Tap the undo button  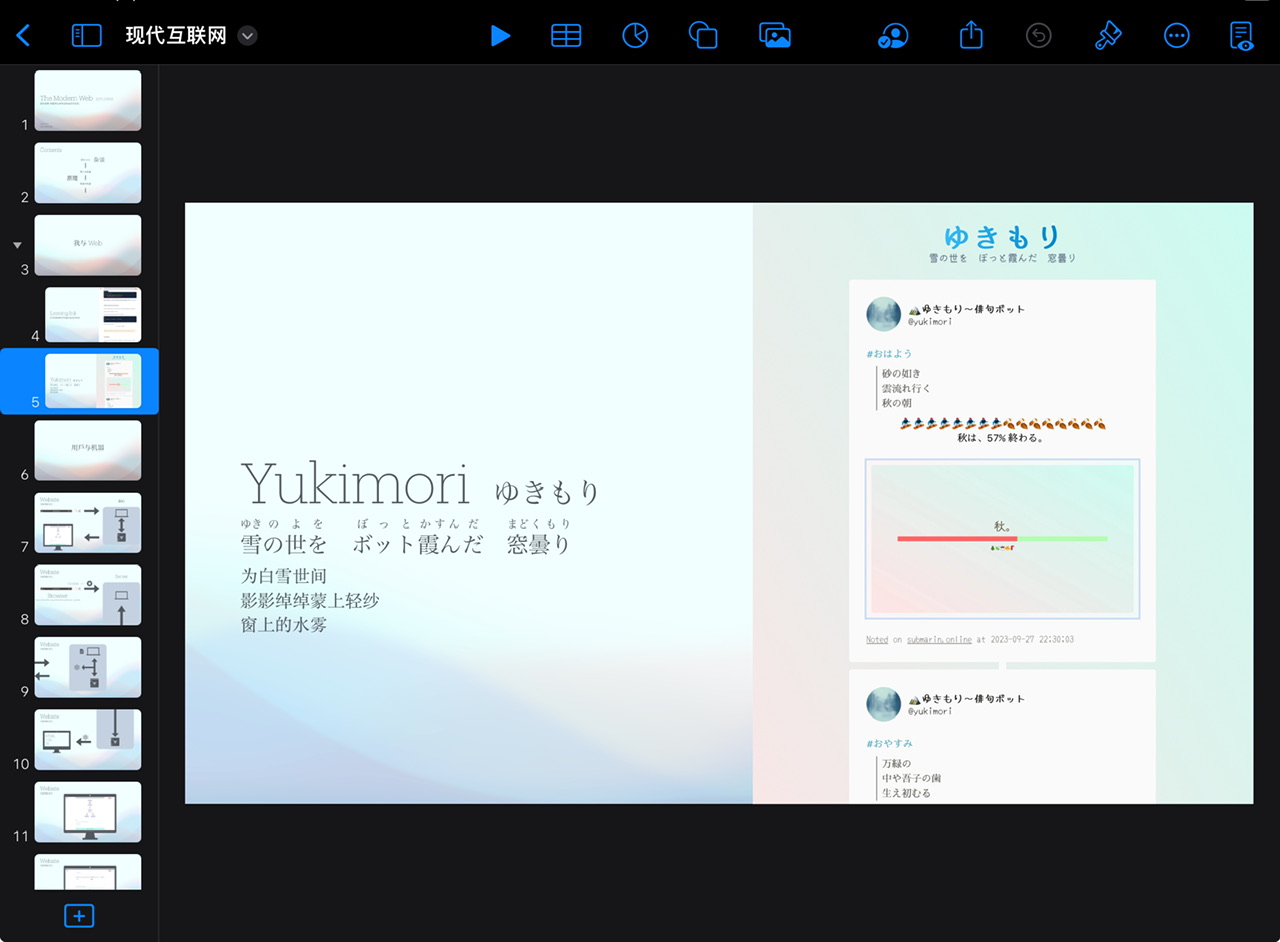pos(1039,36)
